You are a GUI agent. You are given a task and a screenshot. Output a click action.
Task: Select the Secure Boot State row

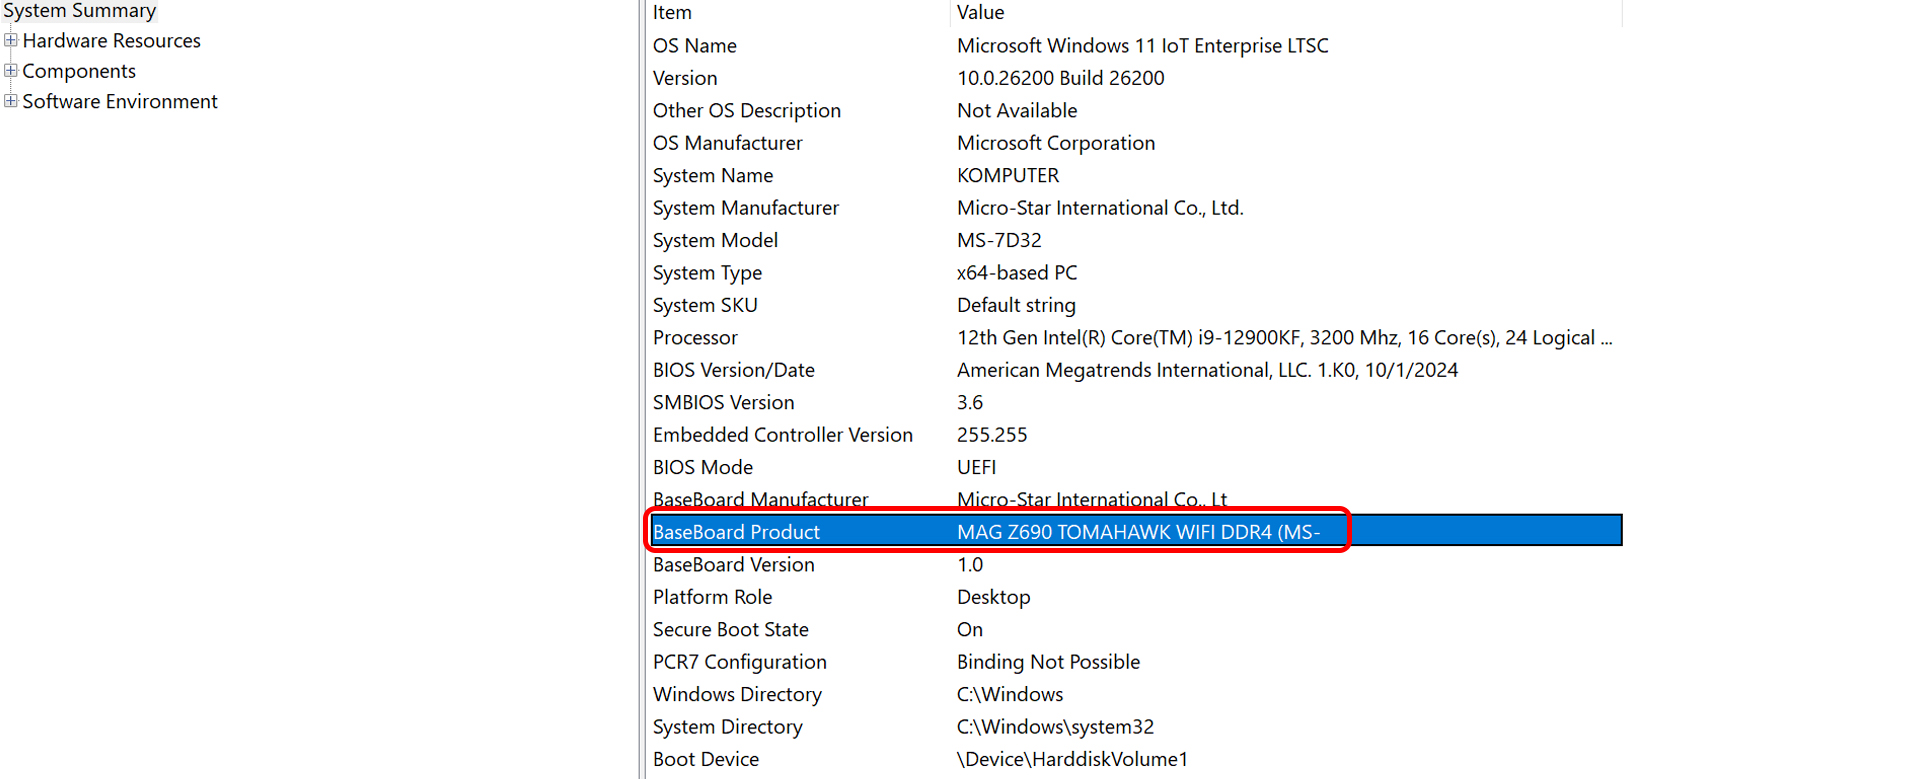(x=730, y=630)
